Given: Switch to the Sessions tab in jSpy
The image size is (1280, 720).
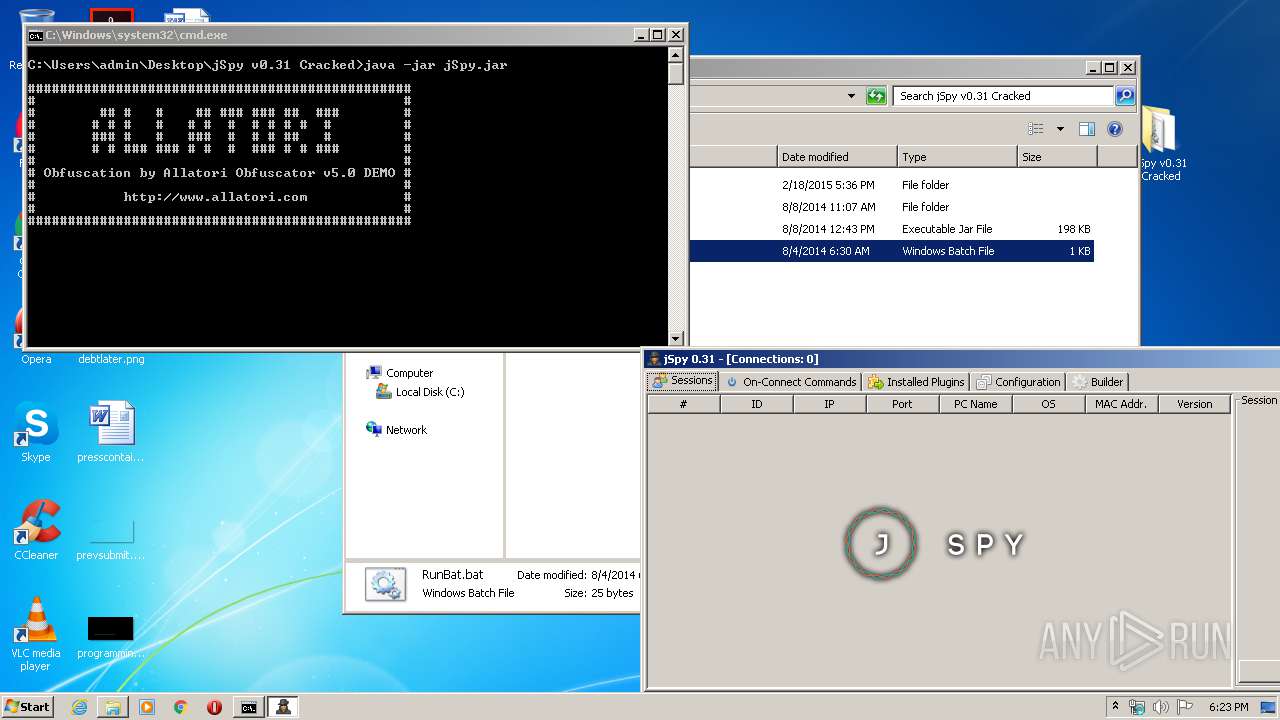Looking at the screenshot, I should pos(683,381).
